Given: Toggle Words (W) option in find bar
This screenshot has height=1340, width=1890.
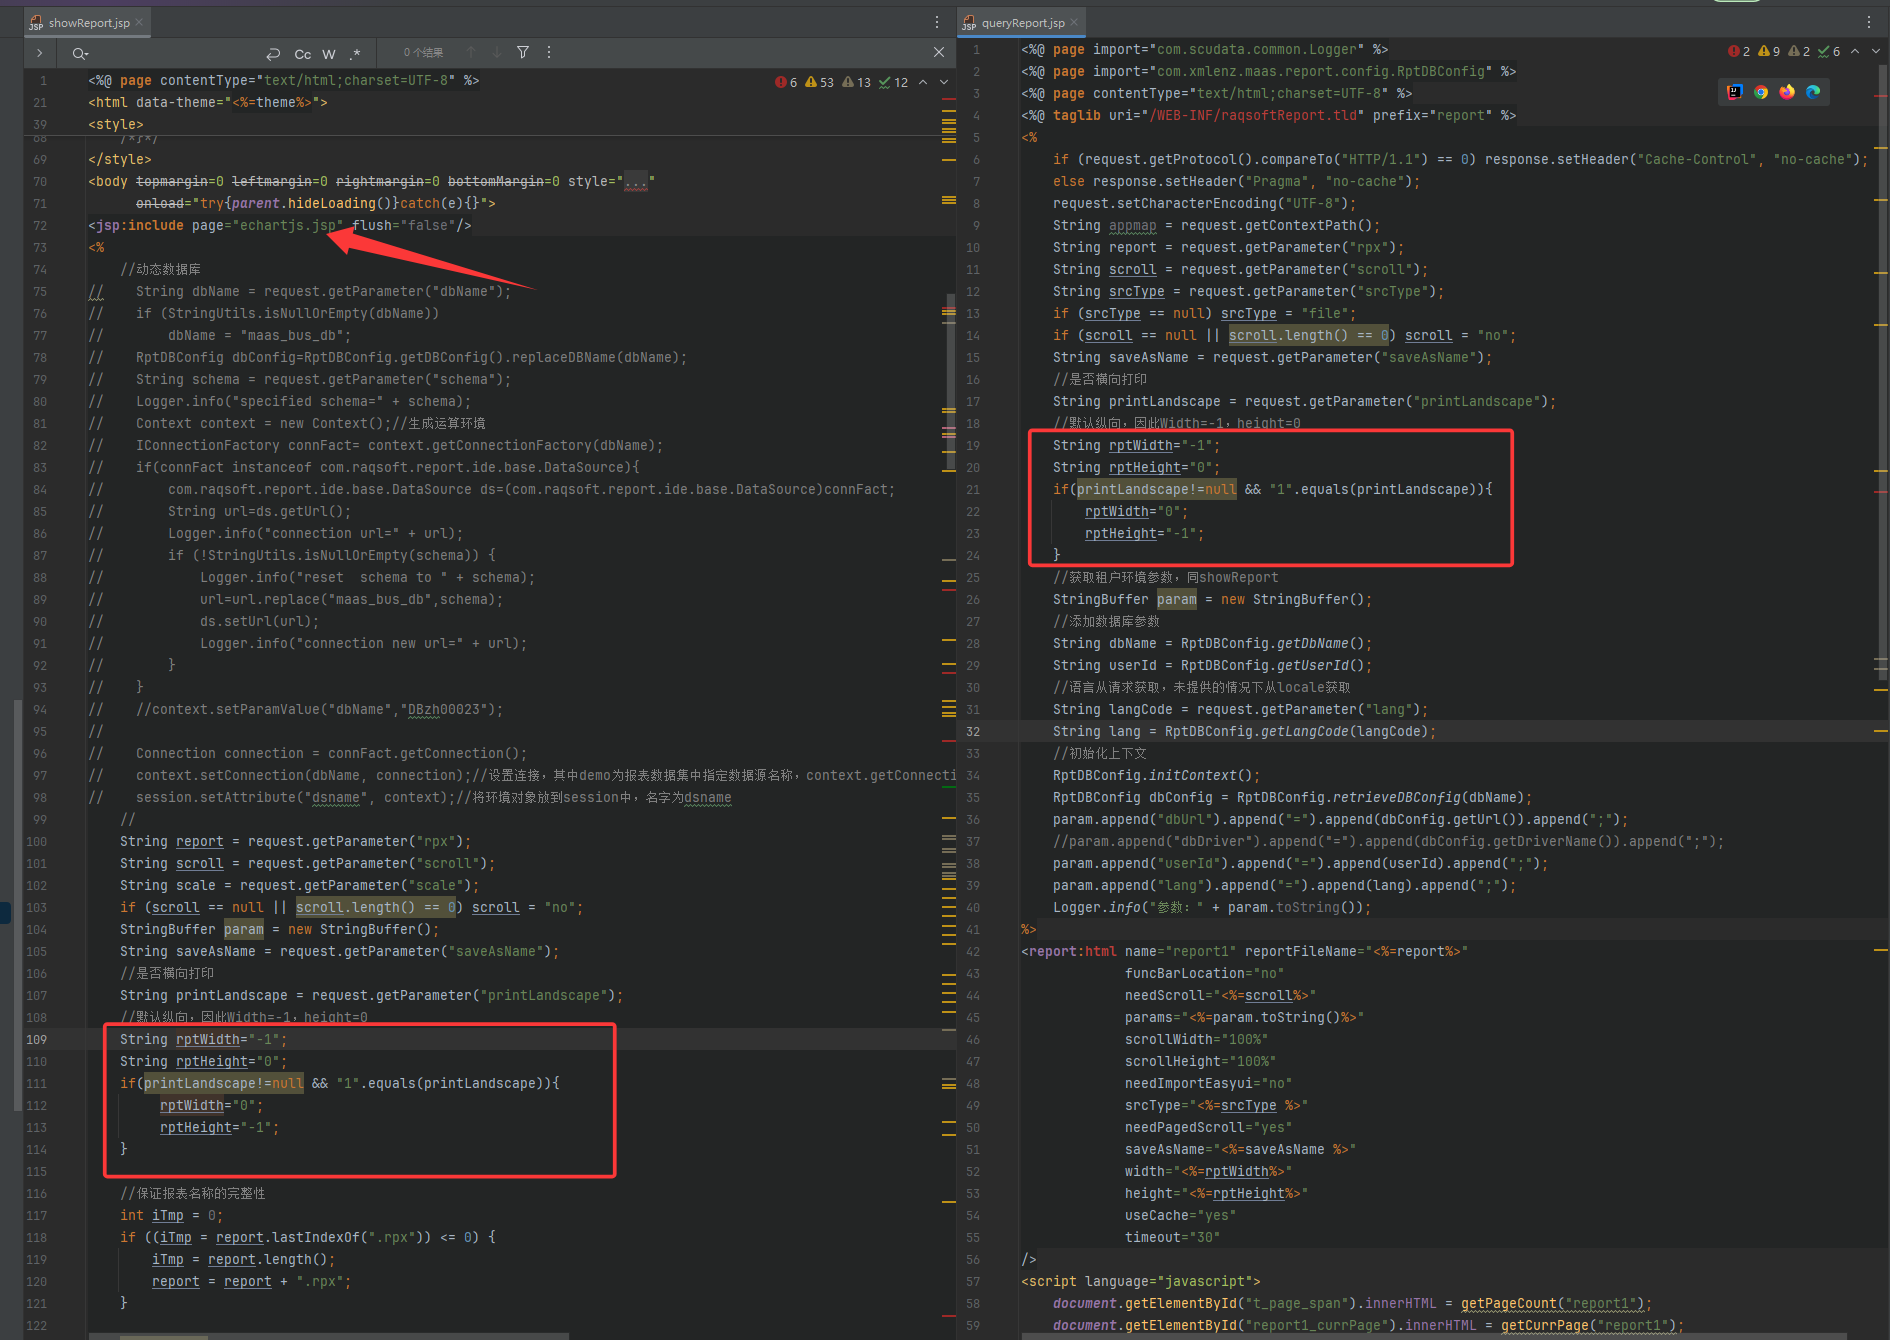Looking at the screenshot, I should pos(329,53).
